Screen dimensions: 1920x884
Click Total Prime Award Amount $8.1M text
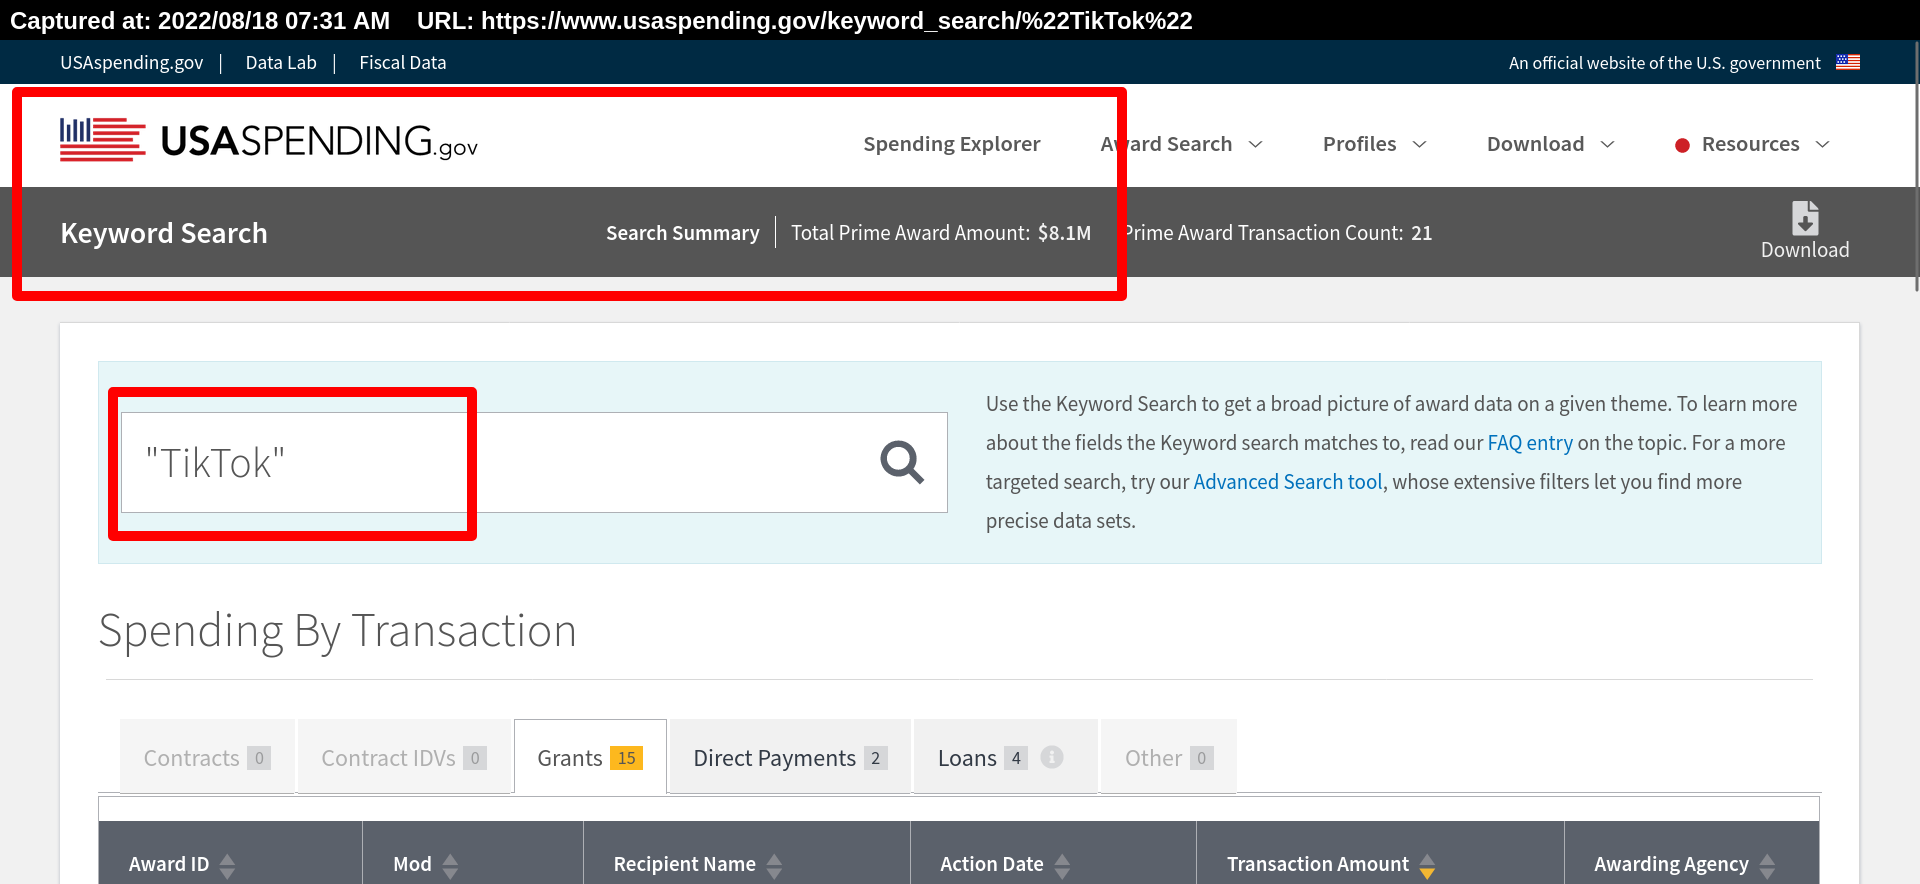[941, 233]
